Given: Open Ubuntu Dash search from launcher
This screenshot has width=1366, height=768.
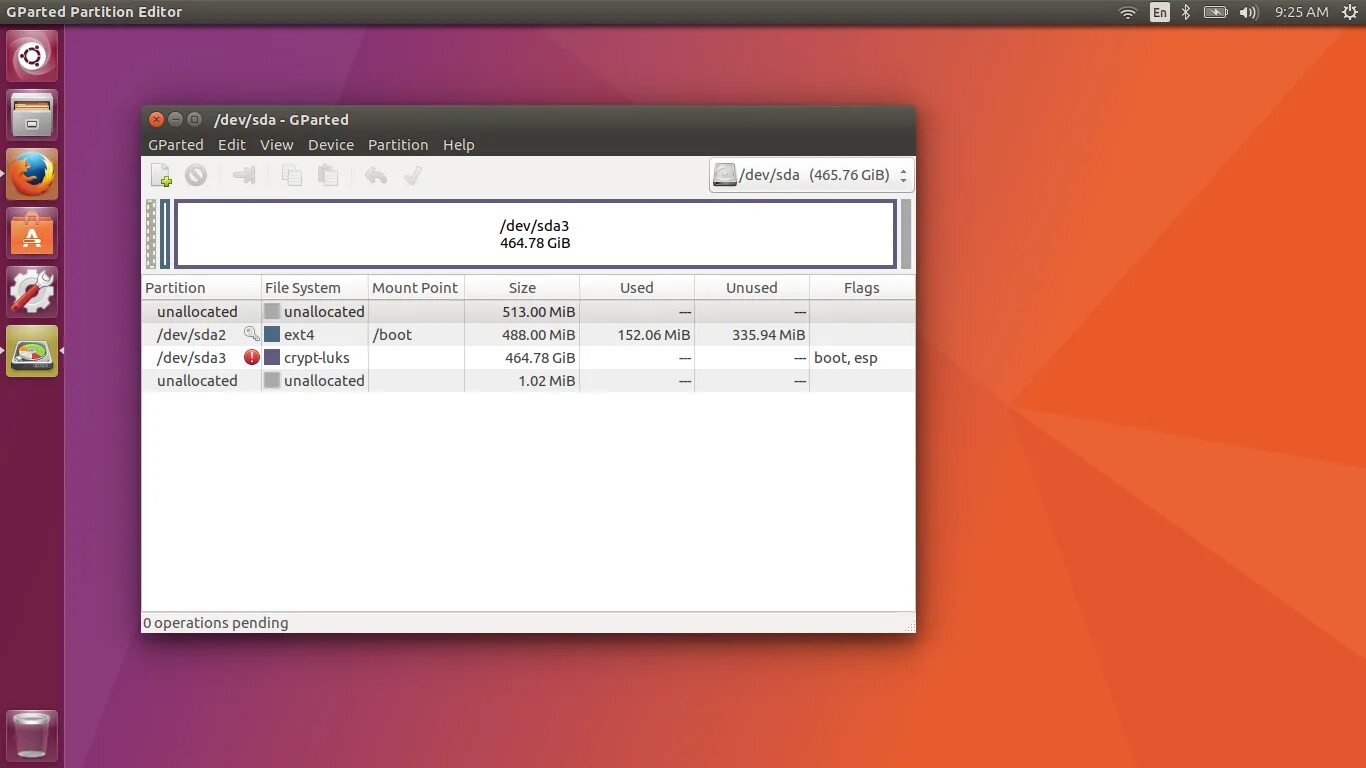Looking at the screenshot, I should [32, 56].
